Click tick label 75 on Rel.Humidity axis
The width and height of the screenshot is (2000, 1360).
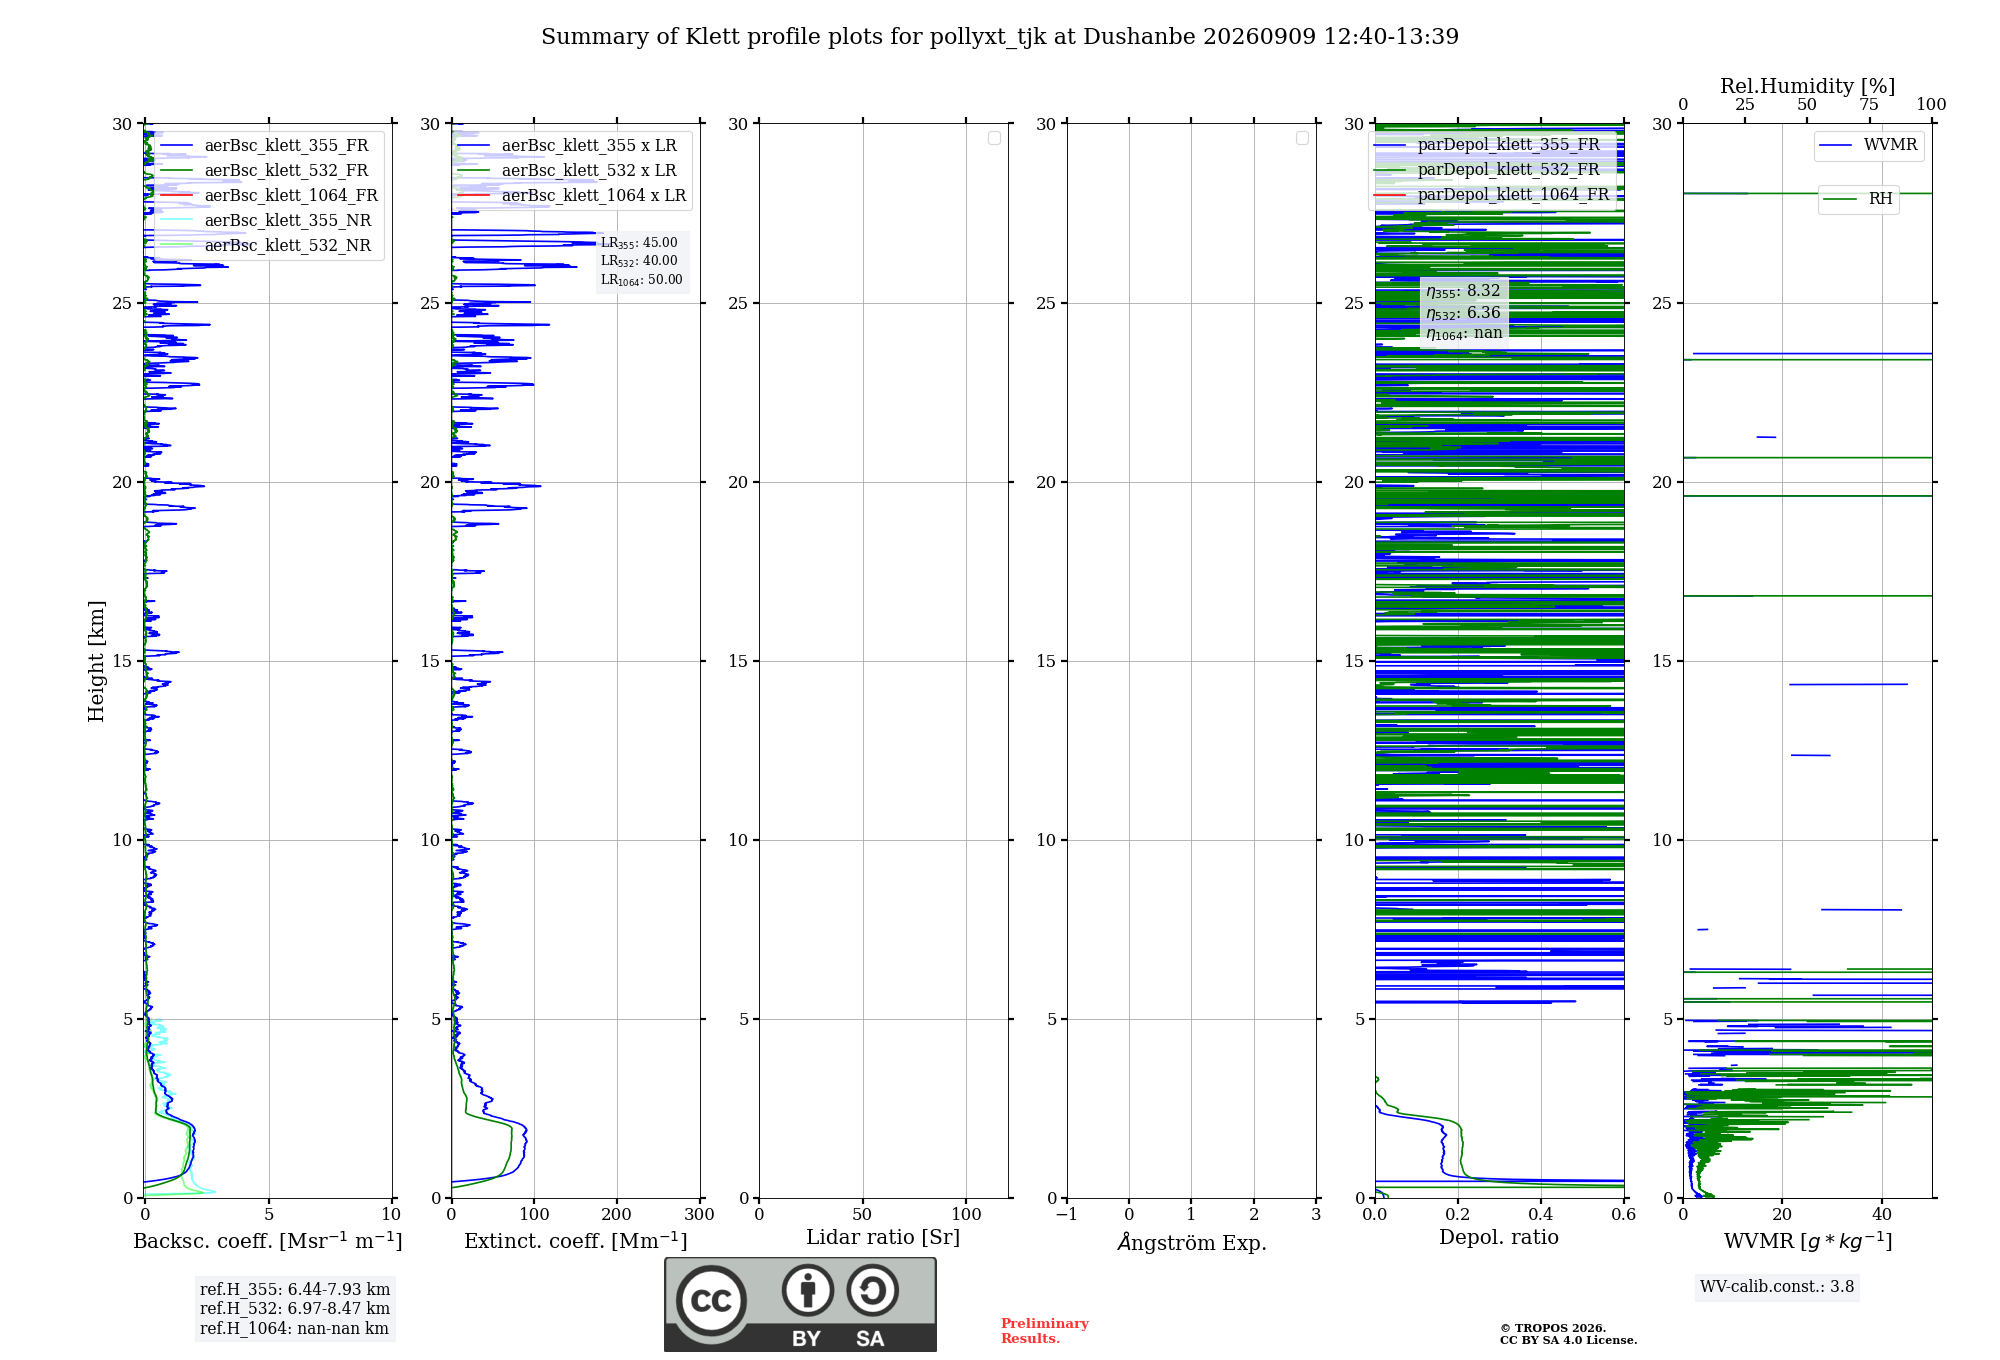point(1869,105)
